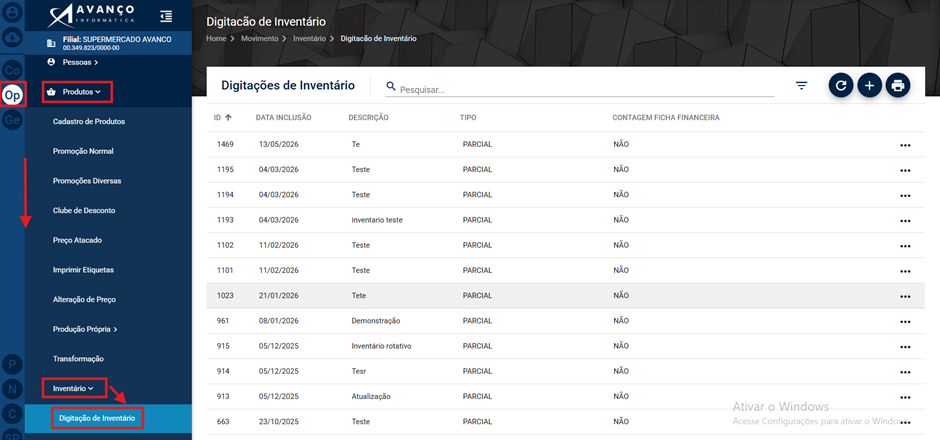Expand the Produção Própria submenu
940x440 pixels.
(x=85, y=329)
